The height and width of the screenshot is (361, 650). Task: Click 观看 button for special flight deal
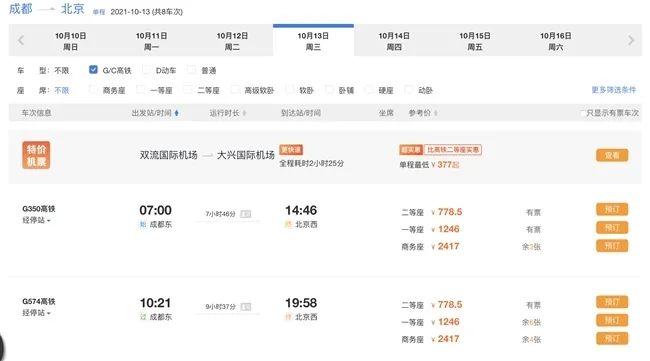[612, 155]
